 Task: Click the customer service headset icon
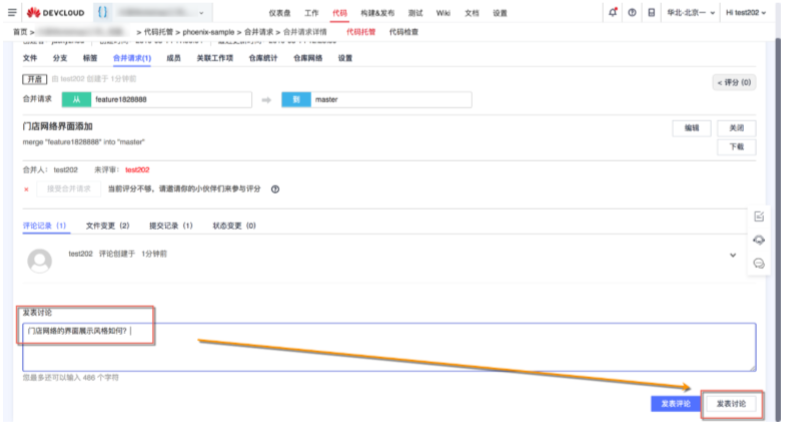pos(759,240)
